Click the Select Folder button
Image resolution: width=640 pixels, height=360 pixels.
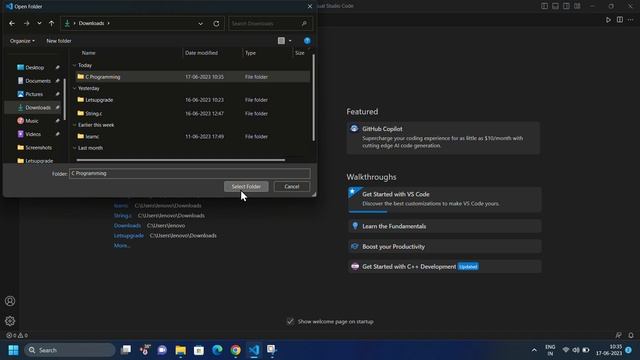click(x=246, y=187)
